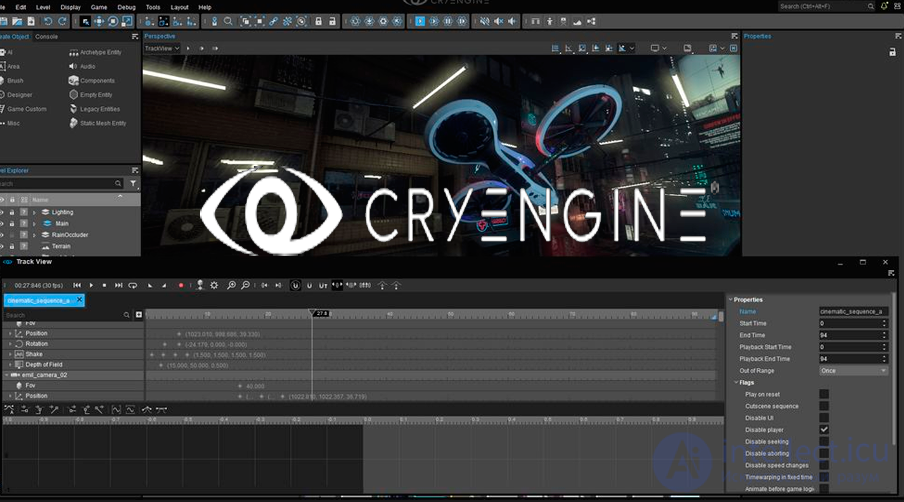Enable the Disable seeking checkbox

tap(824, 441)
